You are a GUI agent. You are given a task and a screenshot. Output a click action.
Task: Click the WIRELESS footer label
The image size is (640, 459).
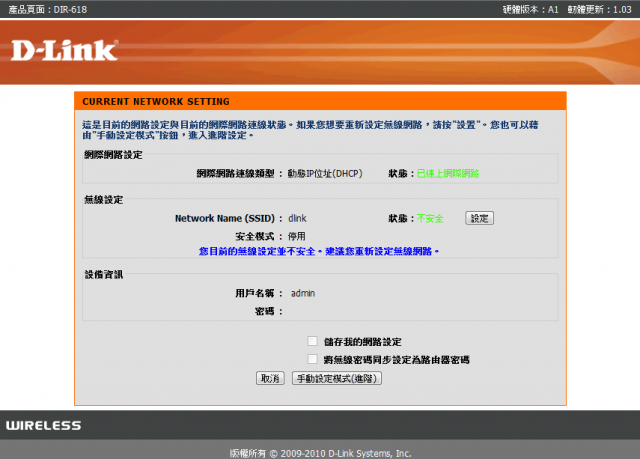[43, 426]
